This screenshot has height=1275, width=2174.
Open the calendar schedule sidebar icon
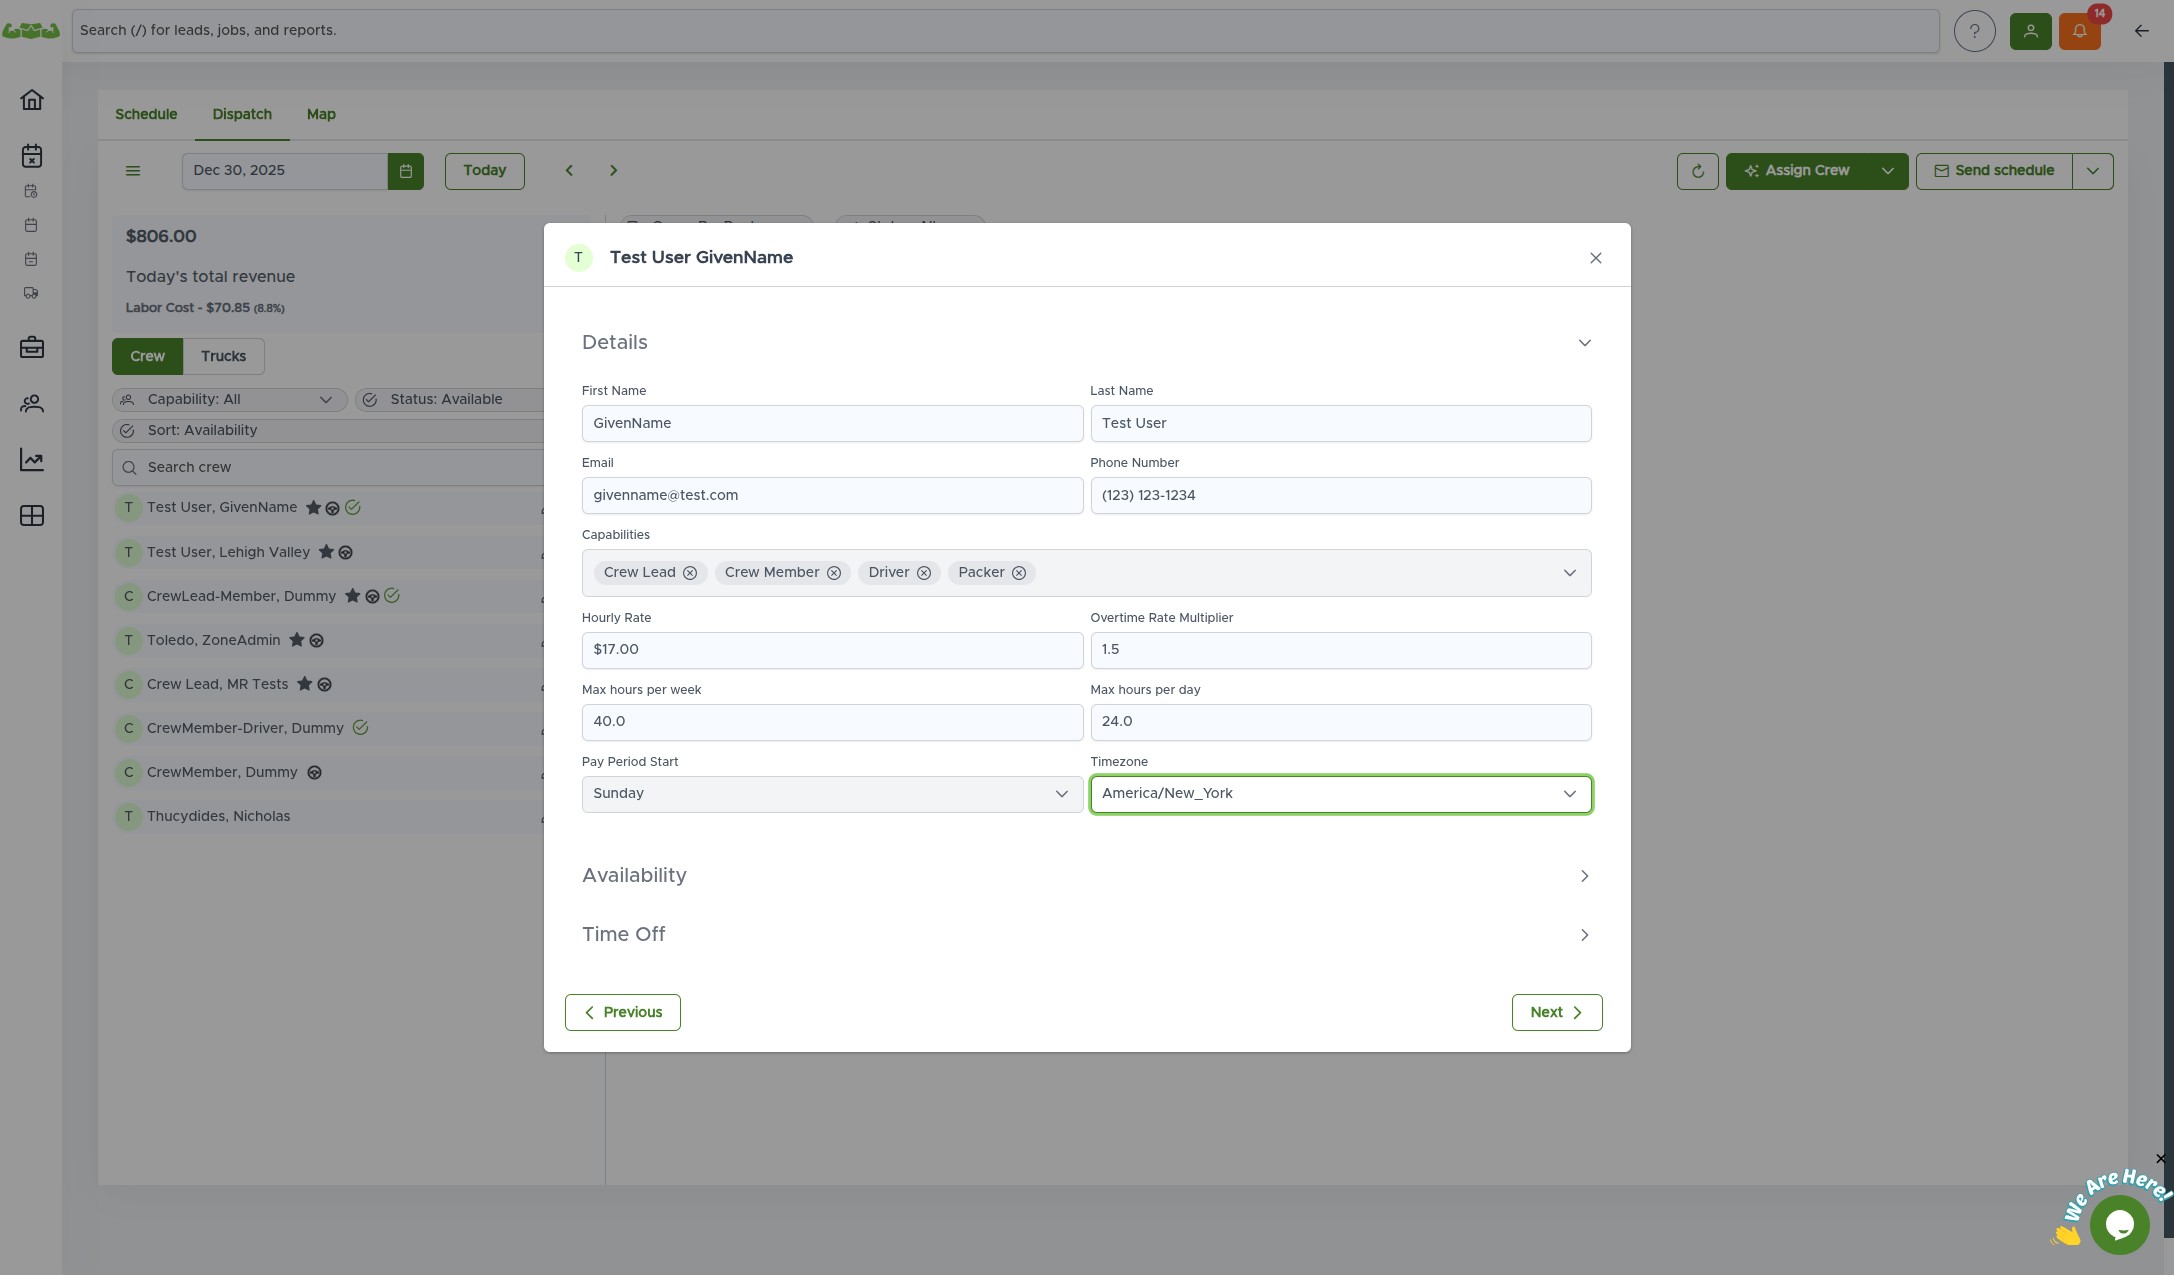(x=32, y=156)
